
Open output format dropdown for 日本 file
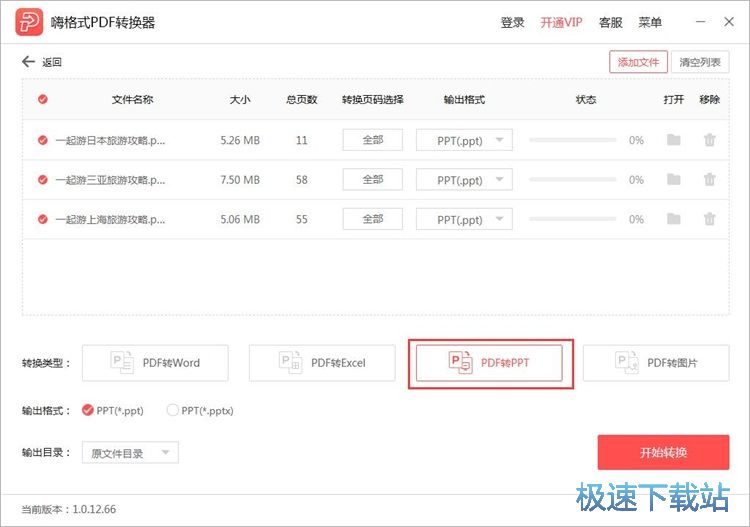pos(464,140)
